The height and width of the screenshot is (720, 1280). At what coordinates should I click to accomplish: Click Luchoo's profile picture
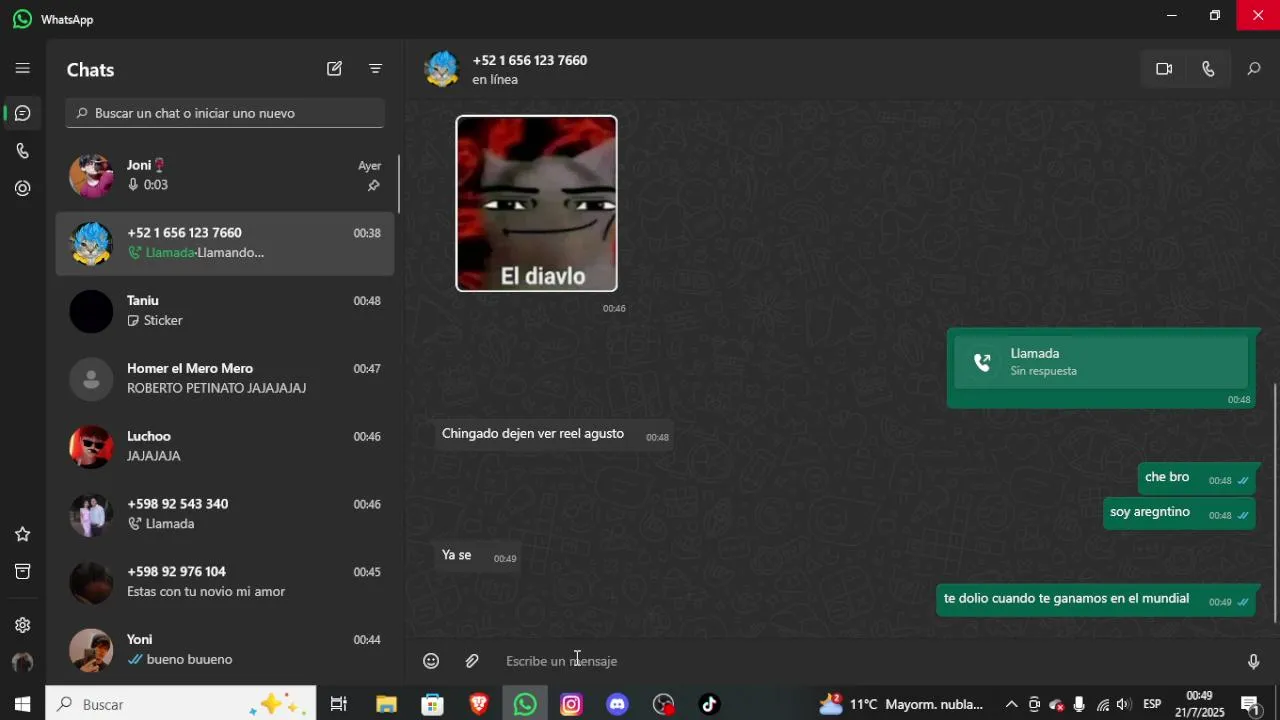click(91, 447)
